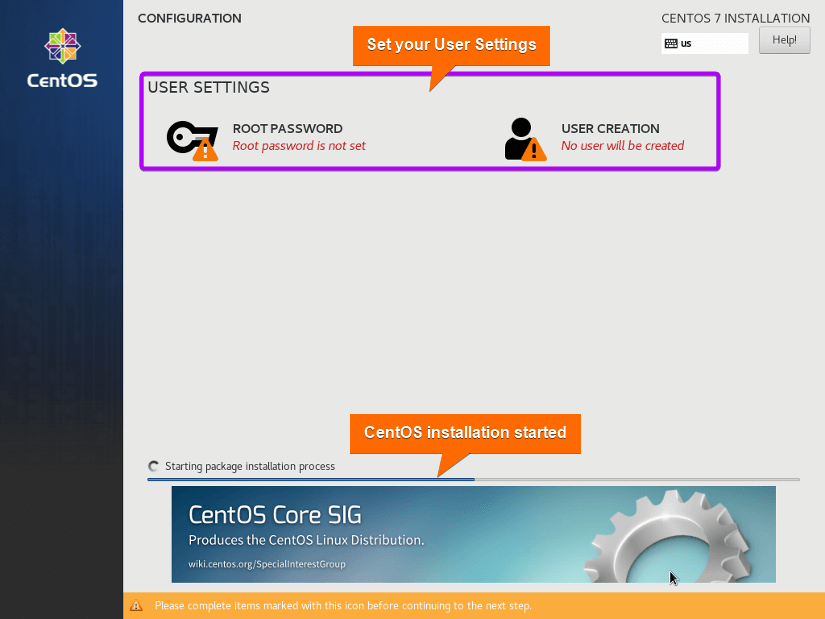Open the User Creation person icon
The width and height of the screenshot is (825, 619).
tap(525, 139)
